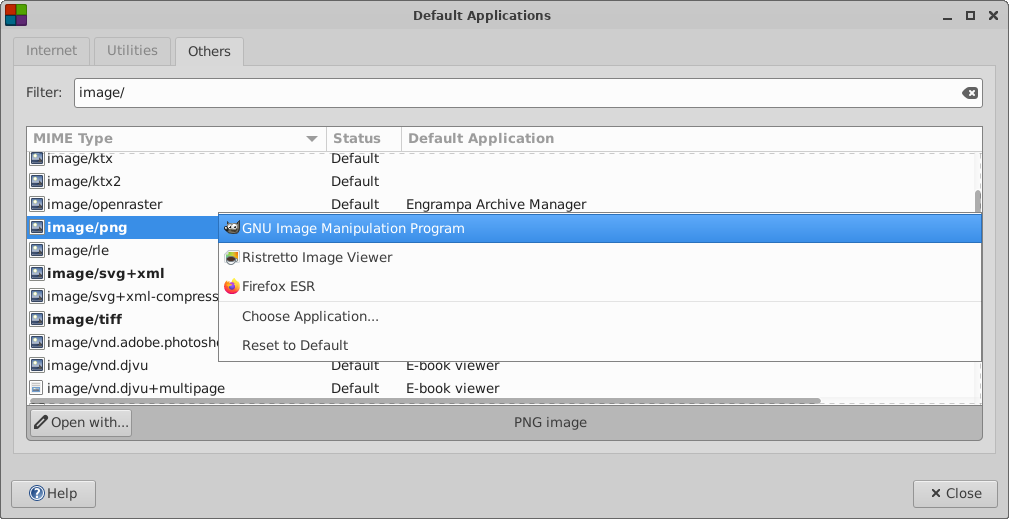
Task: Click the Close button at the bottom
Action: [x=956, y=494]
